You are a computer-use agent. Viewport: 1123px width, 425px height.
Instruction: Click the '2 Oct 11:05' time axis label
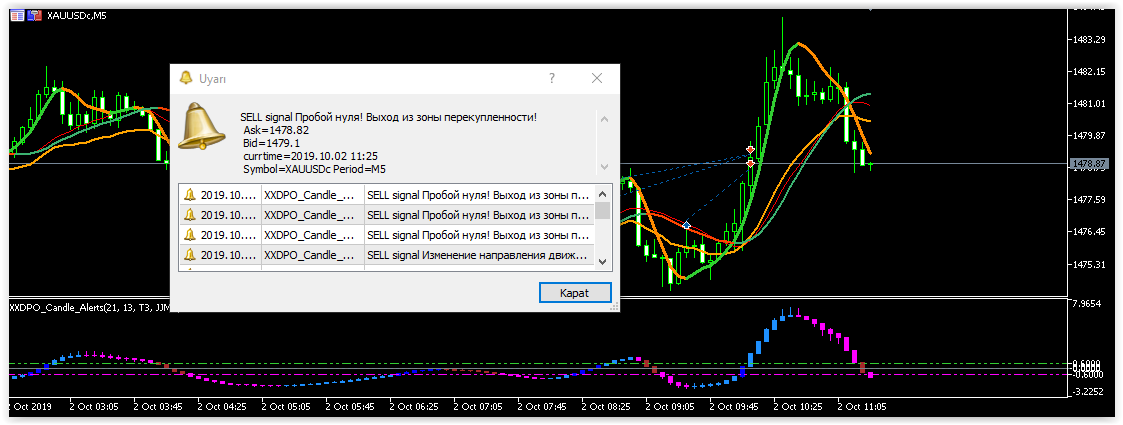(862, 406)
